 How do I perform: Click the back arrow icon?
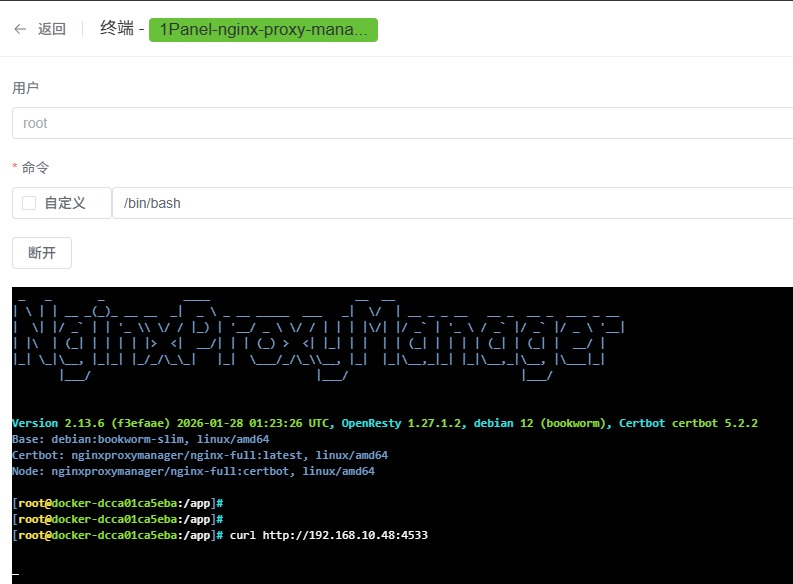20,29
